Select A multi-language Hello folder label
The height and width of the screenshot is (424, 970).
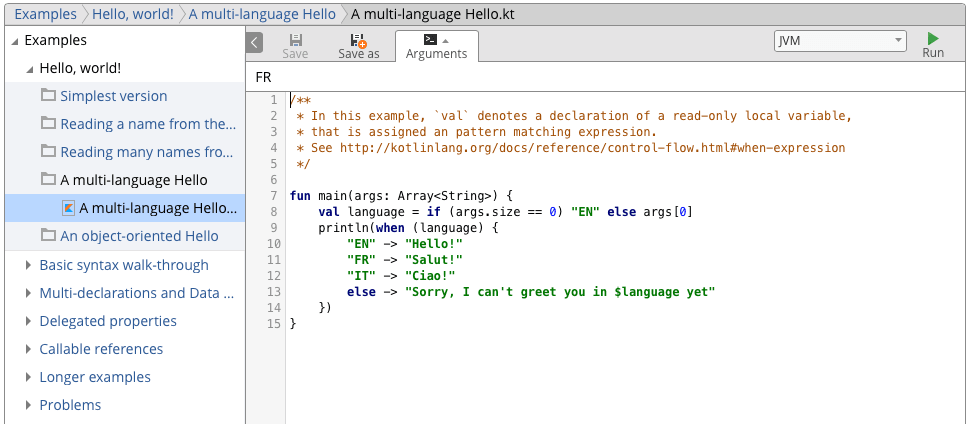coord(134,180)
